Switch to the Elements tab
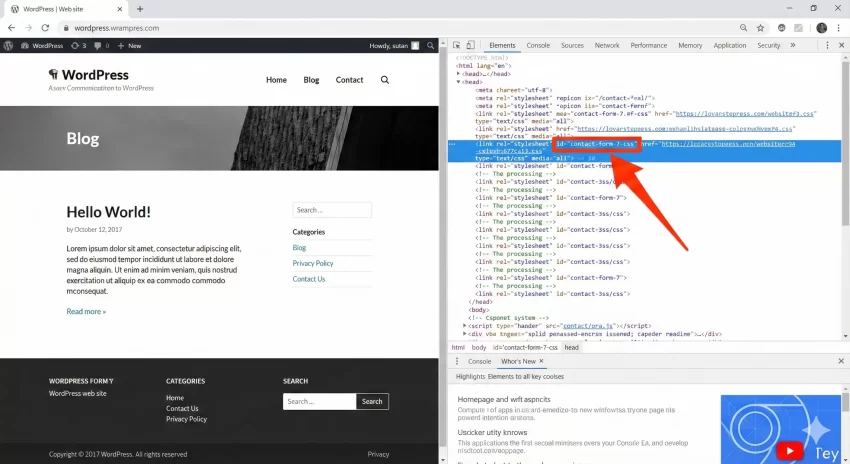 pyautogui.click(x=502, y=46)
